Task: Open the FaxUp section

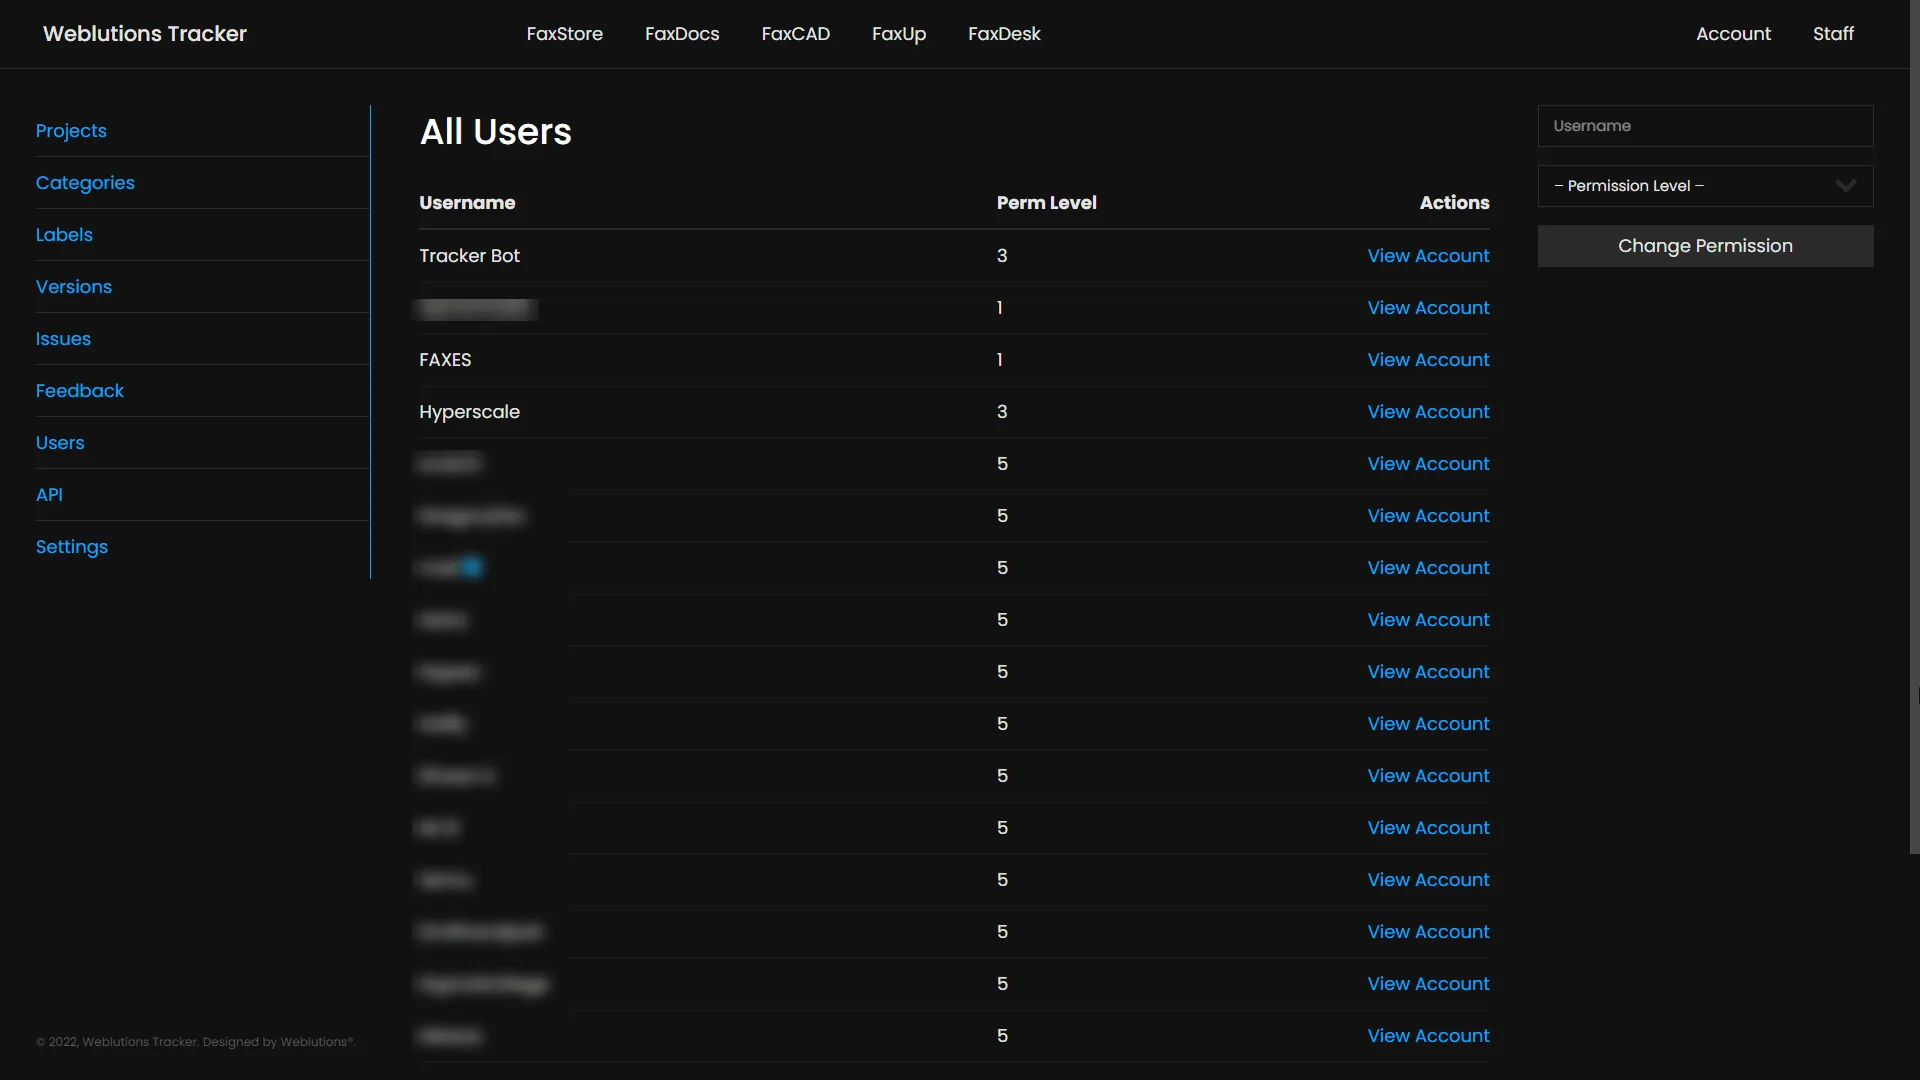Action: pyautogui.click(x=898, y=33)
